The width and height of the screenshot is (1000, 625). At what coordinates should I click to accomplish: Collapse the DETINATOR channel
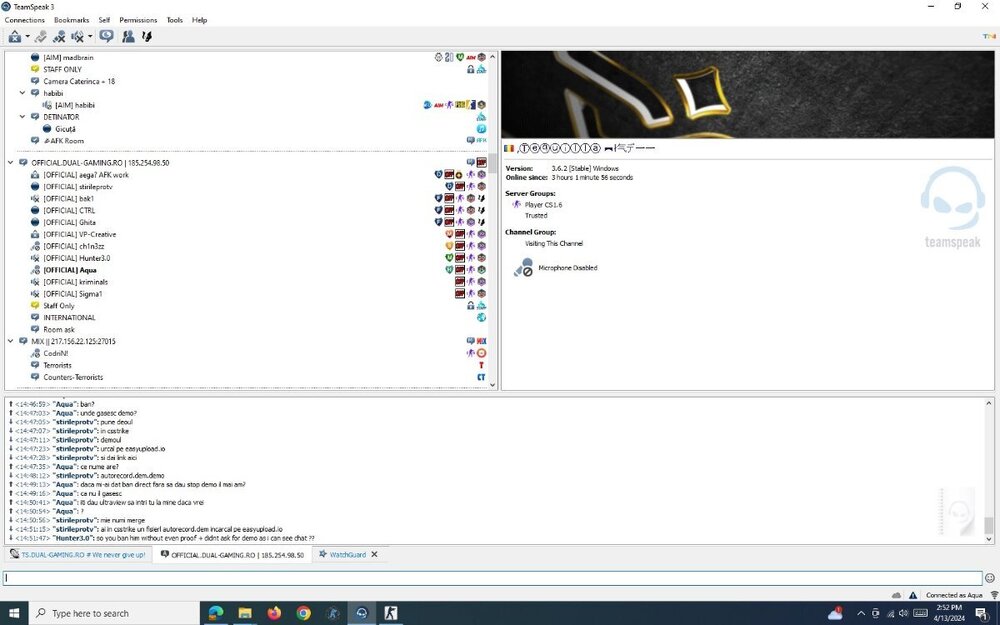click(x=23, y=117)
